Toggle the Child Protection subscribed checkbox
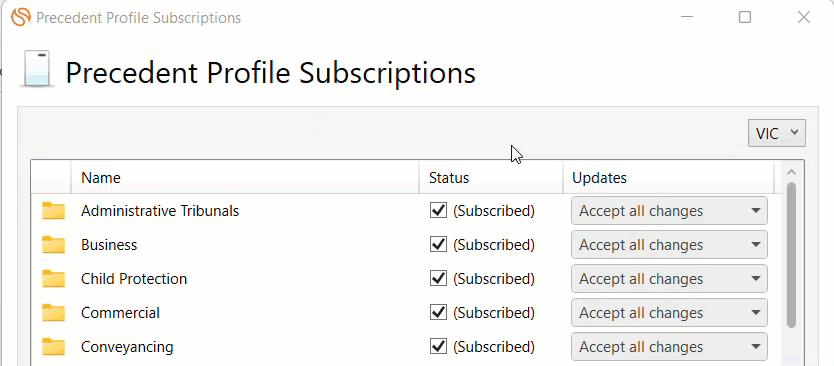The width and height of the screenshot is (834, 366). coord(438,279)
